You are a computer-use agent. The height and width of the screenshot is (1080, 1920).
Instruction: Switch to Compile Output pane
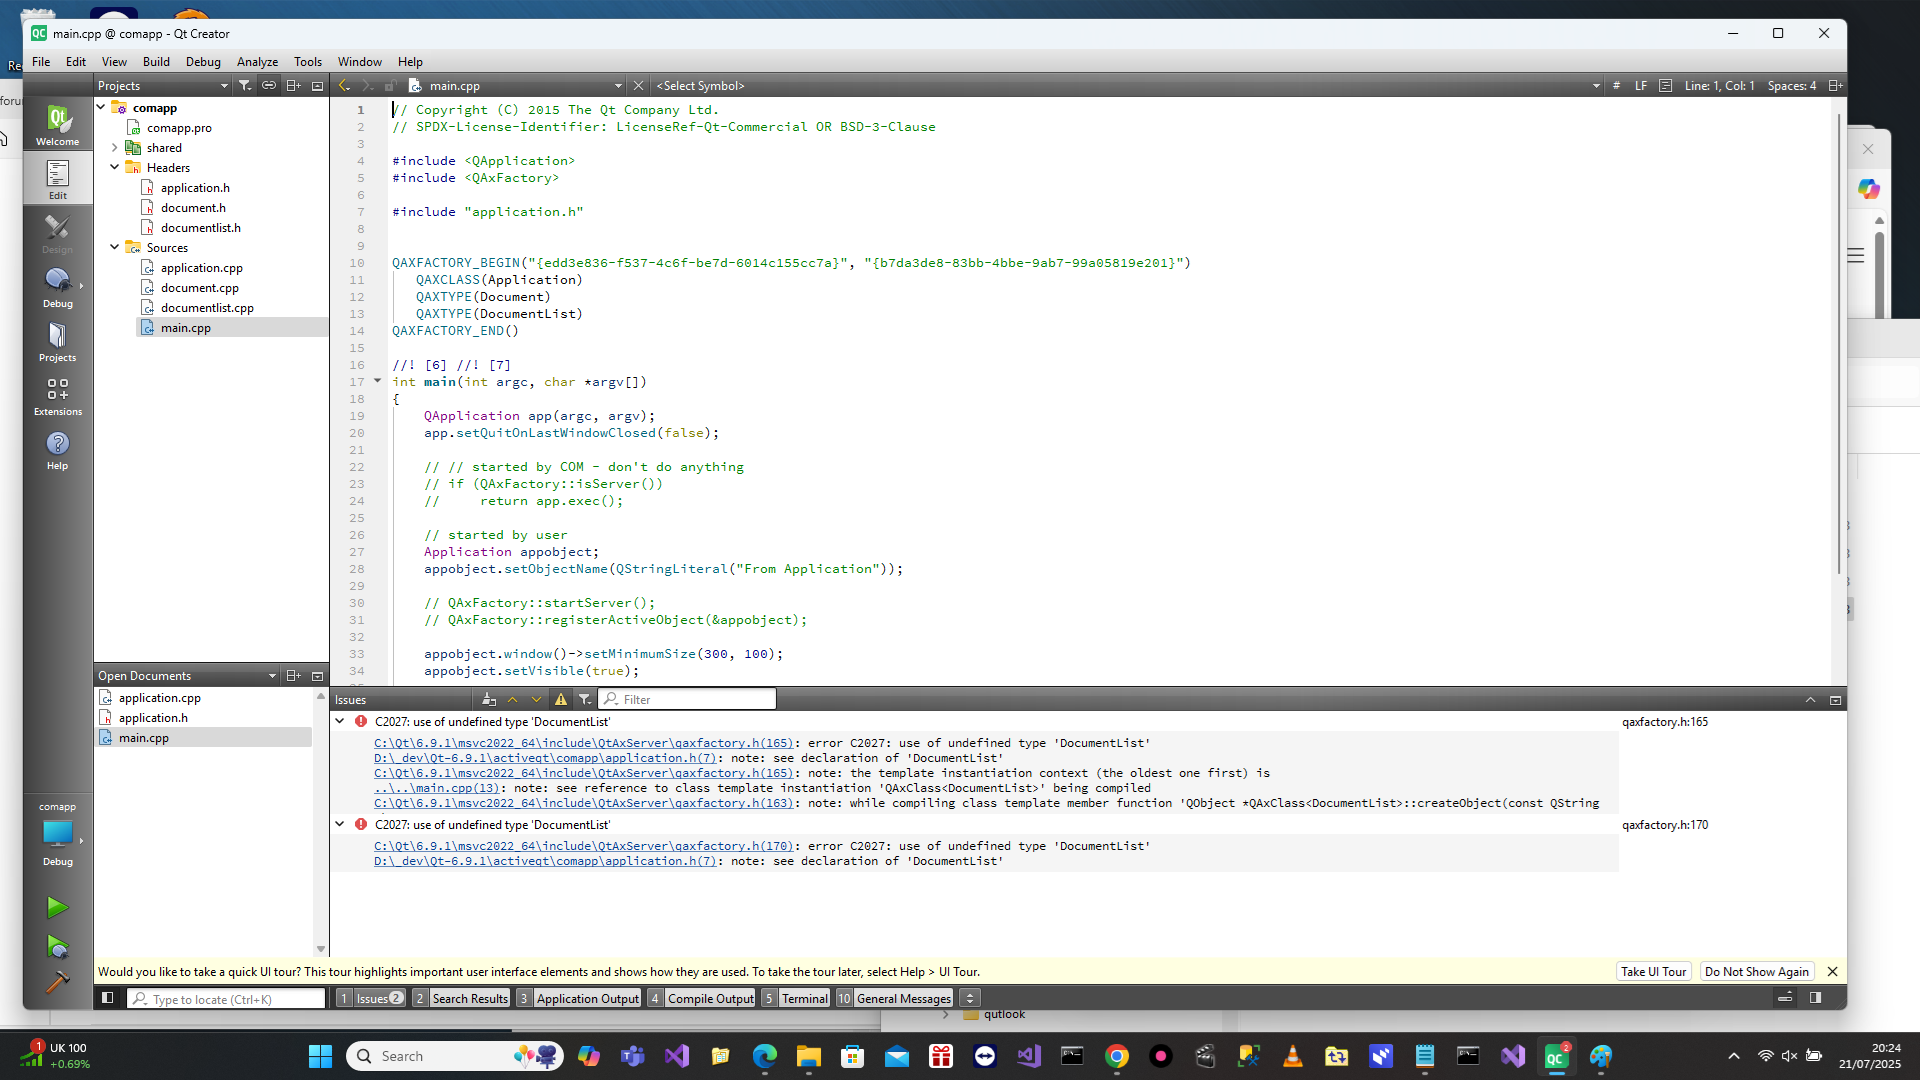702,998
